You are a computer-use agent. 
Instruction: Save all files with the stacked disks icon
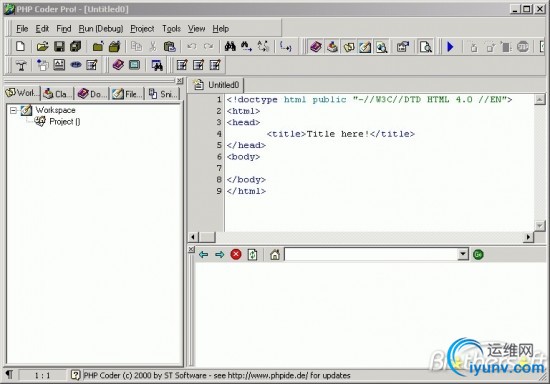point(75,46)
